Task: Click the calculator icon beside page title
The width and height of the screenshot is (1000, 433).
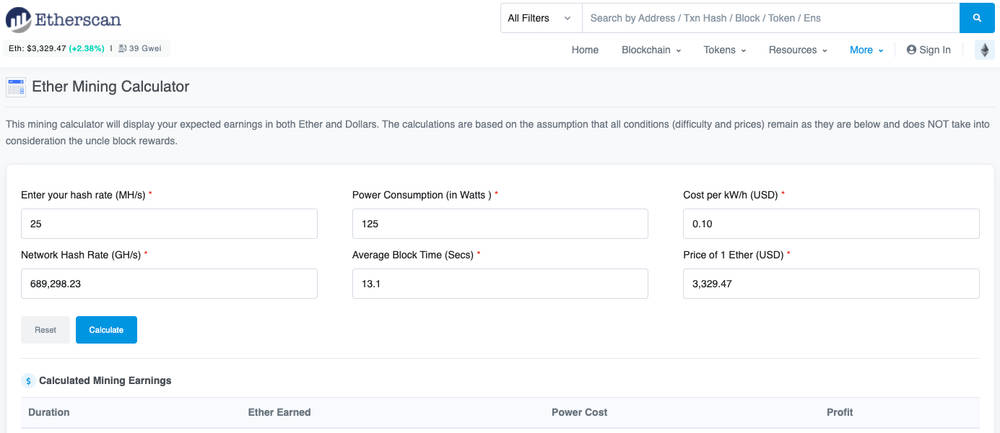Action: (x=16, y=87)
